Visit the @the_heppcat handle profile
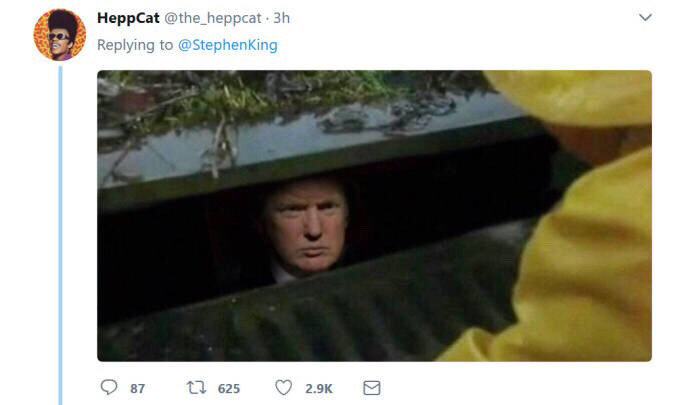The height and width of the screenshot is (405, 690). coord(213,18)
